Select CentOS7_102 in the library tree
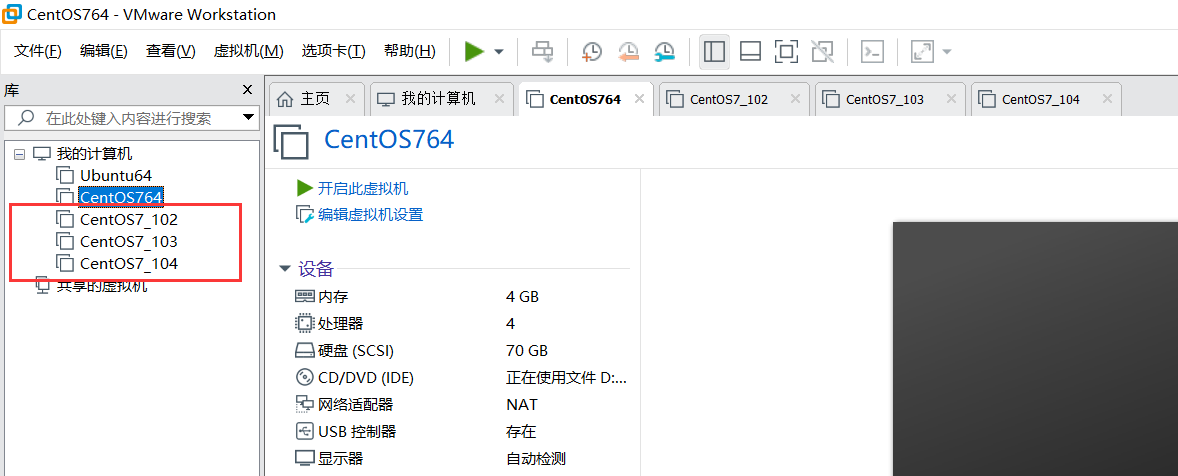The height and width of the screenshot is (476, 1178). 129,220
